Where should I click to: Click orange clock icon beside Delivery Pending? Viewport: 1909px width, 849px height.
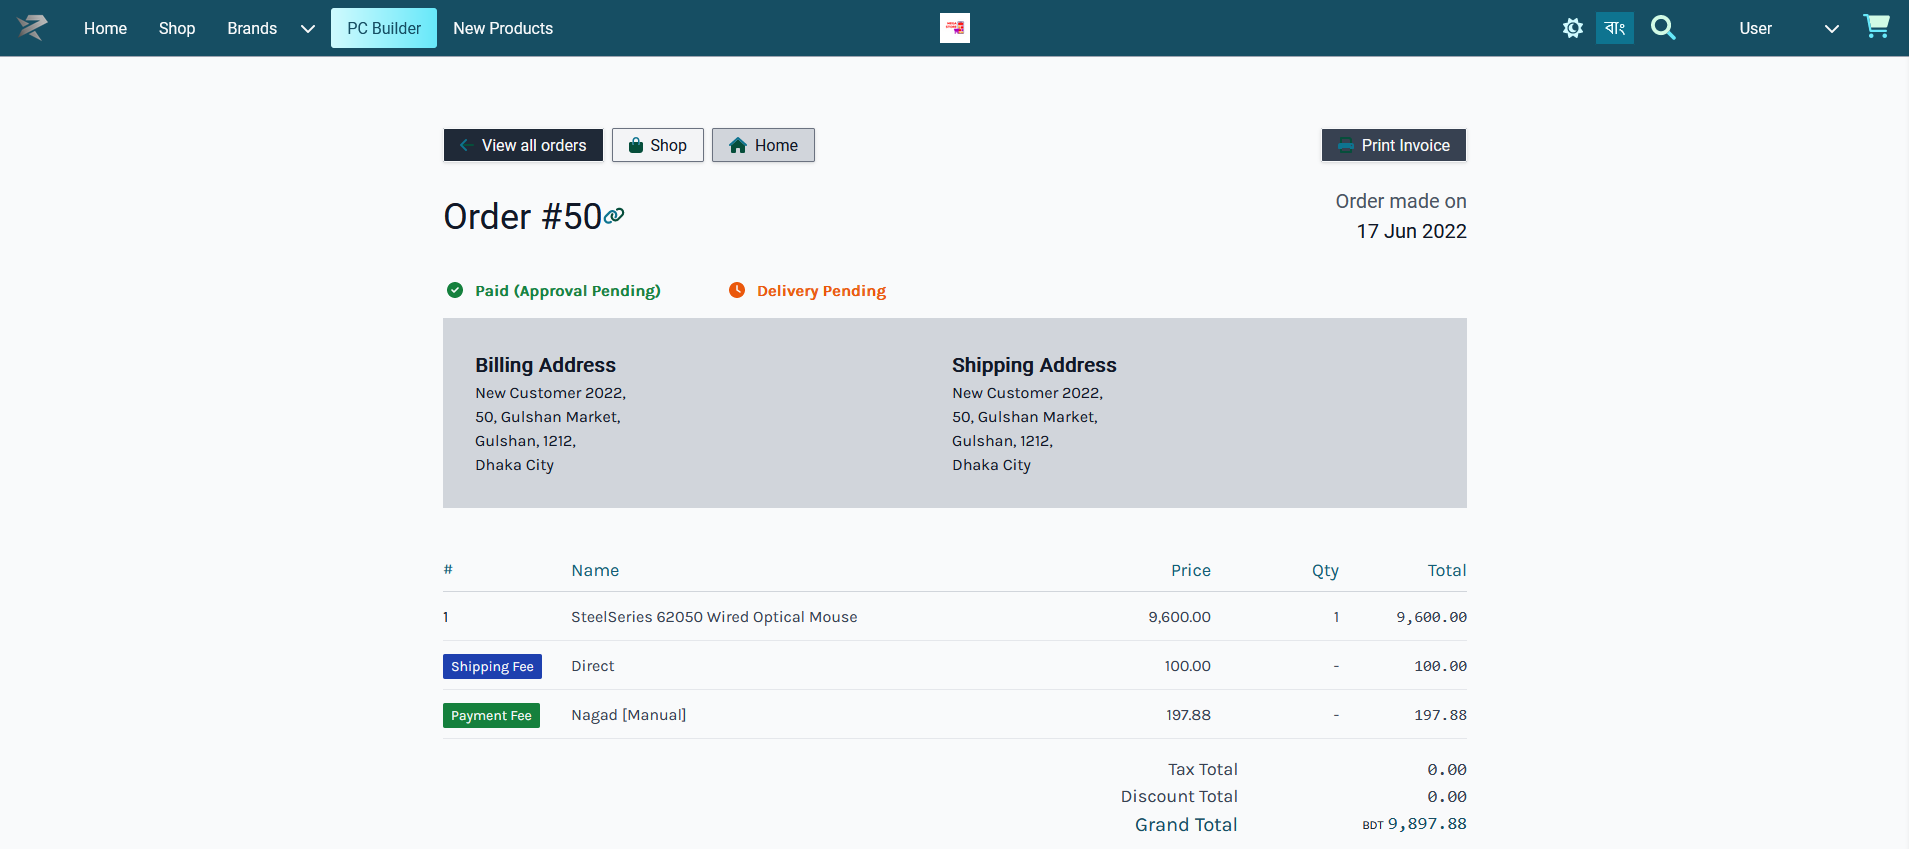pos(737,290)
